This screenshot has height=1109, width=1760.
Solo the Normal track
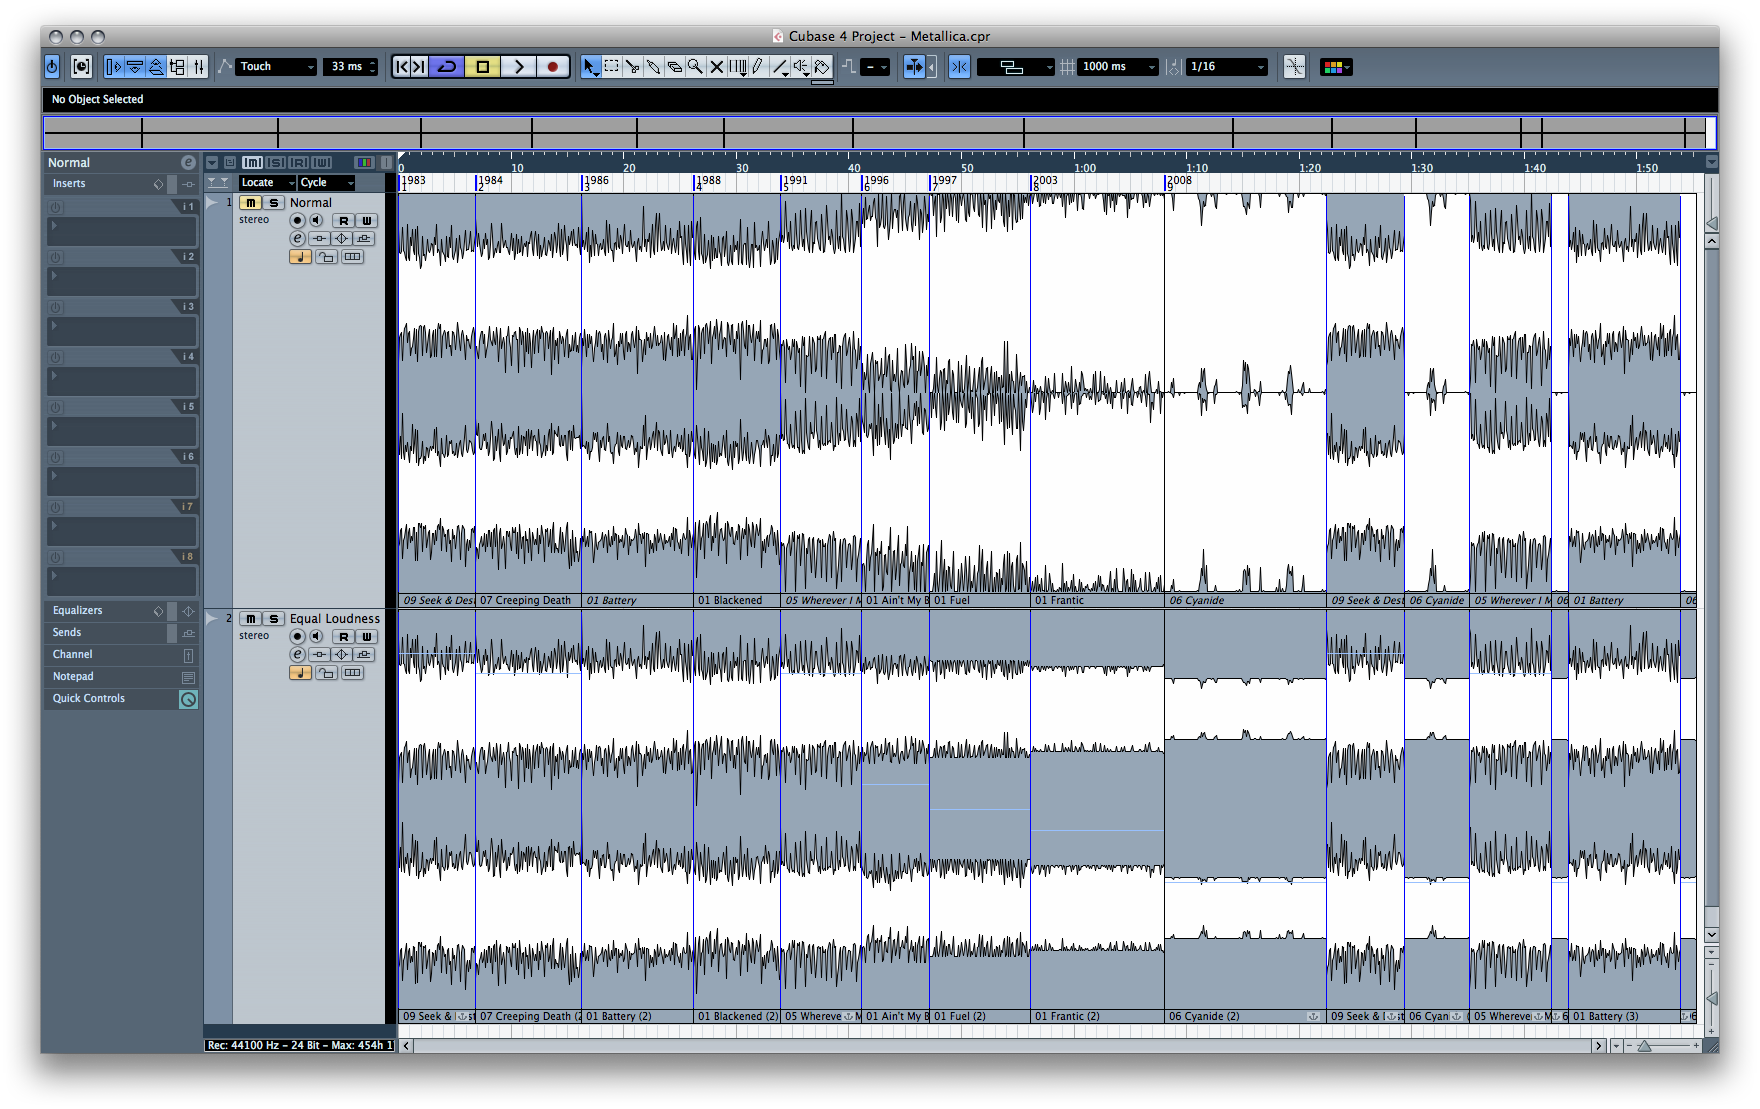273,203
